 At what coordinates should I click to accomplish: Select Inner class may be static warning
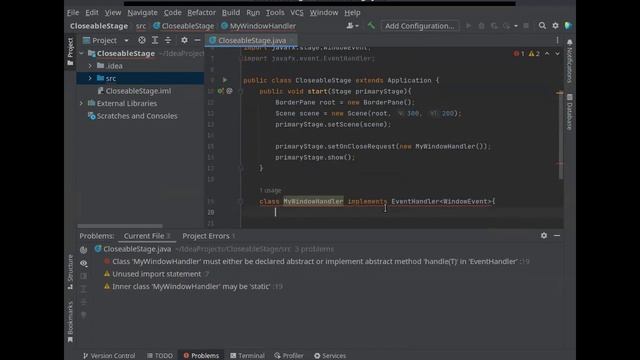[193, 287]
